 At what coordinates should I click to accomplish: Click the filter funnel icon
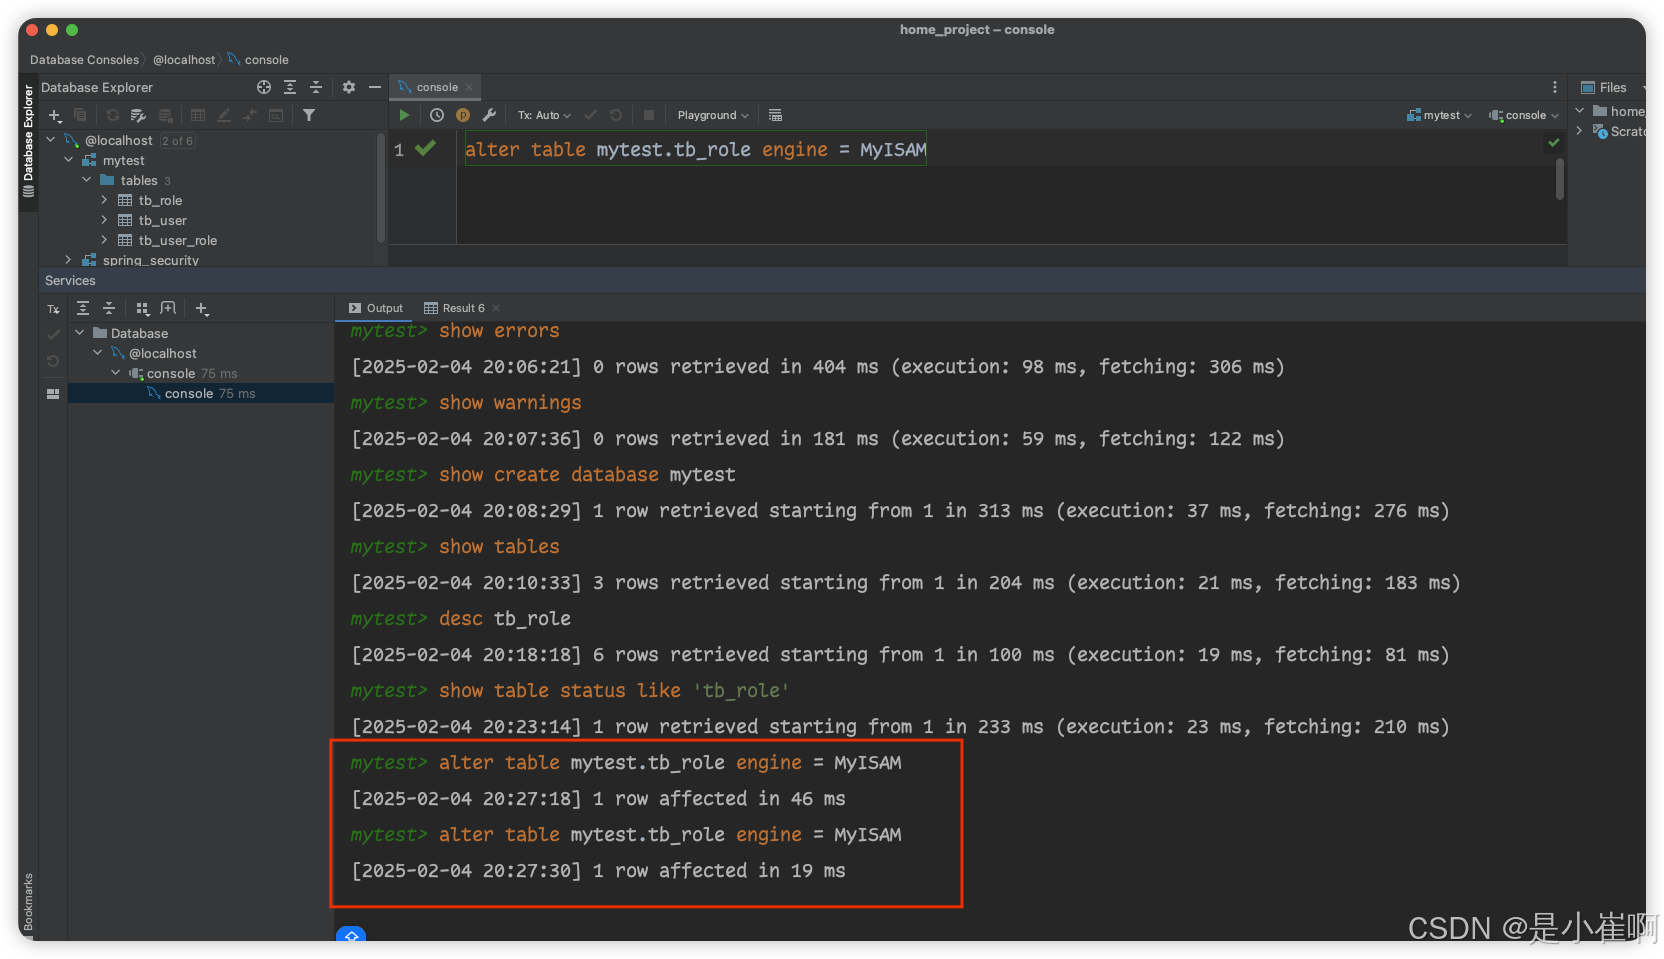(x=309, y=115)
